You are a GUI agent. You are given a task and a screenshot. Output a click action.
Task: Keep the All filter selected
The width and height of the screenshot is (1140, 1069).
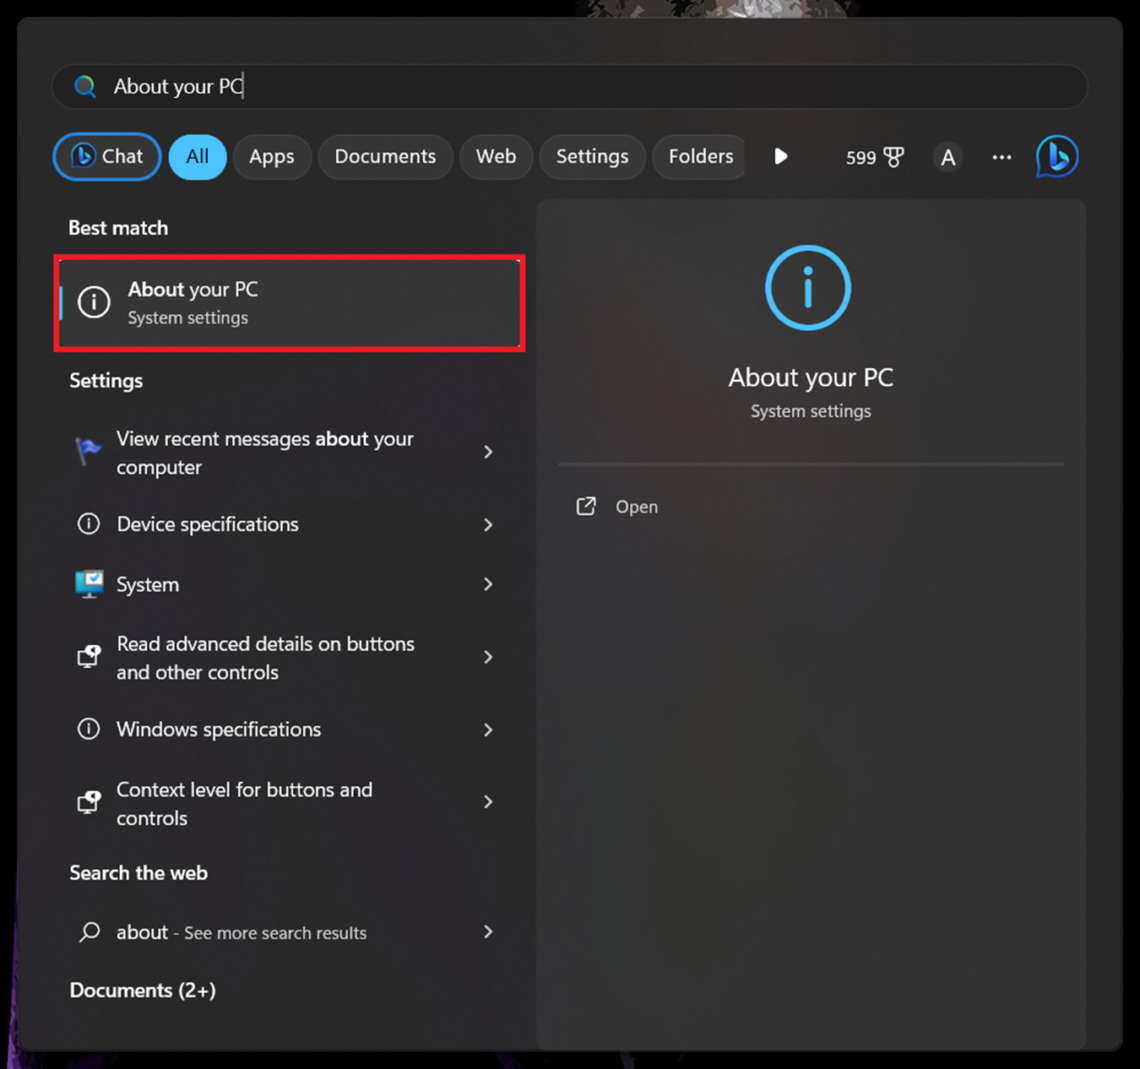click(197, 156)
